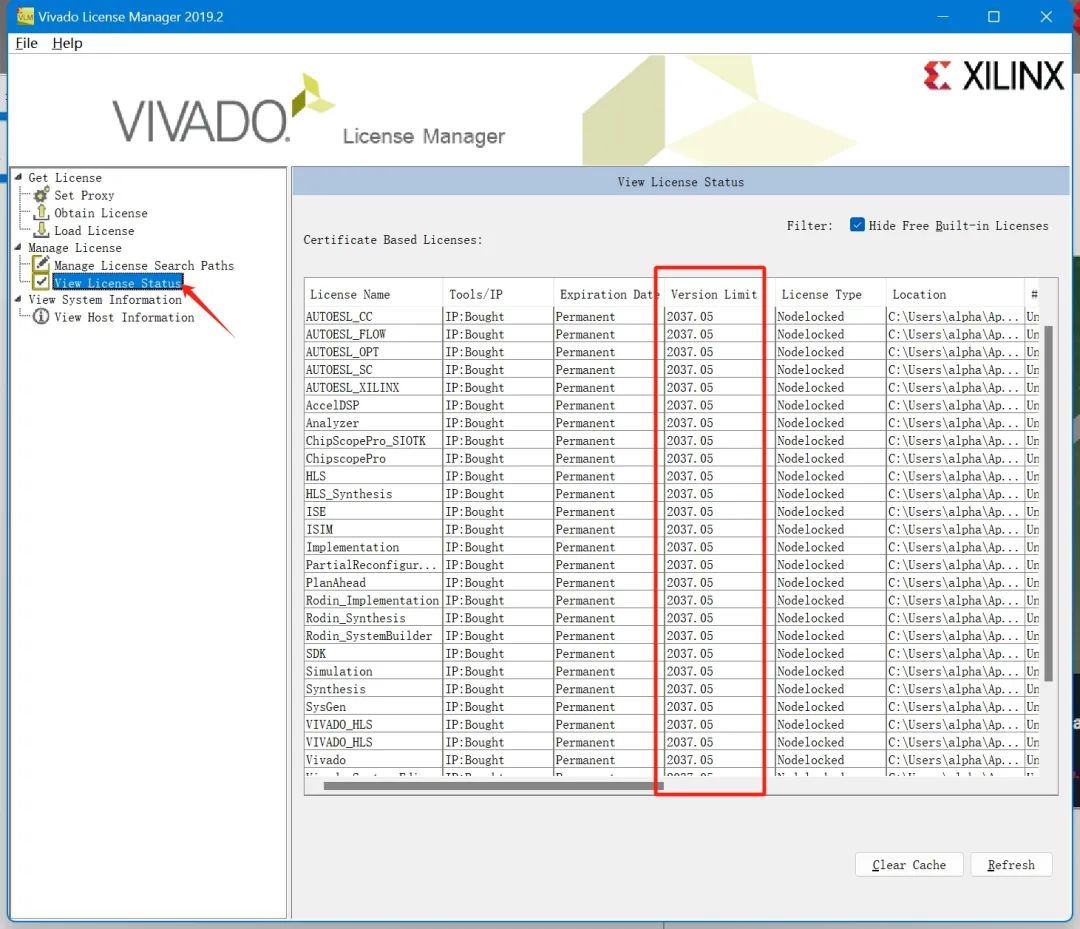The width and height of the screenshot is (1080, 929).
Task: Click Manage License category label
Action: tap(74, 248)
